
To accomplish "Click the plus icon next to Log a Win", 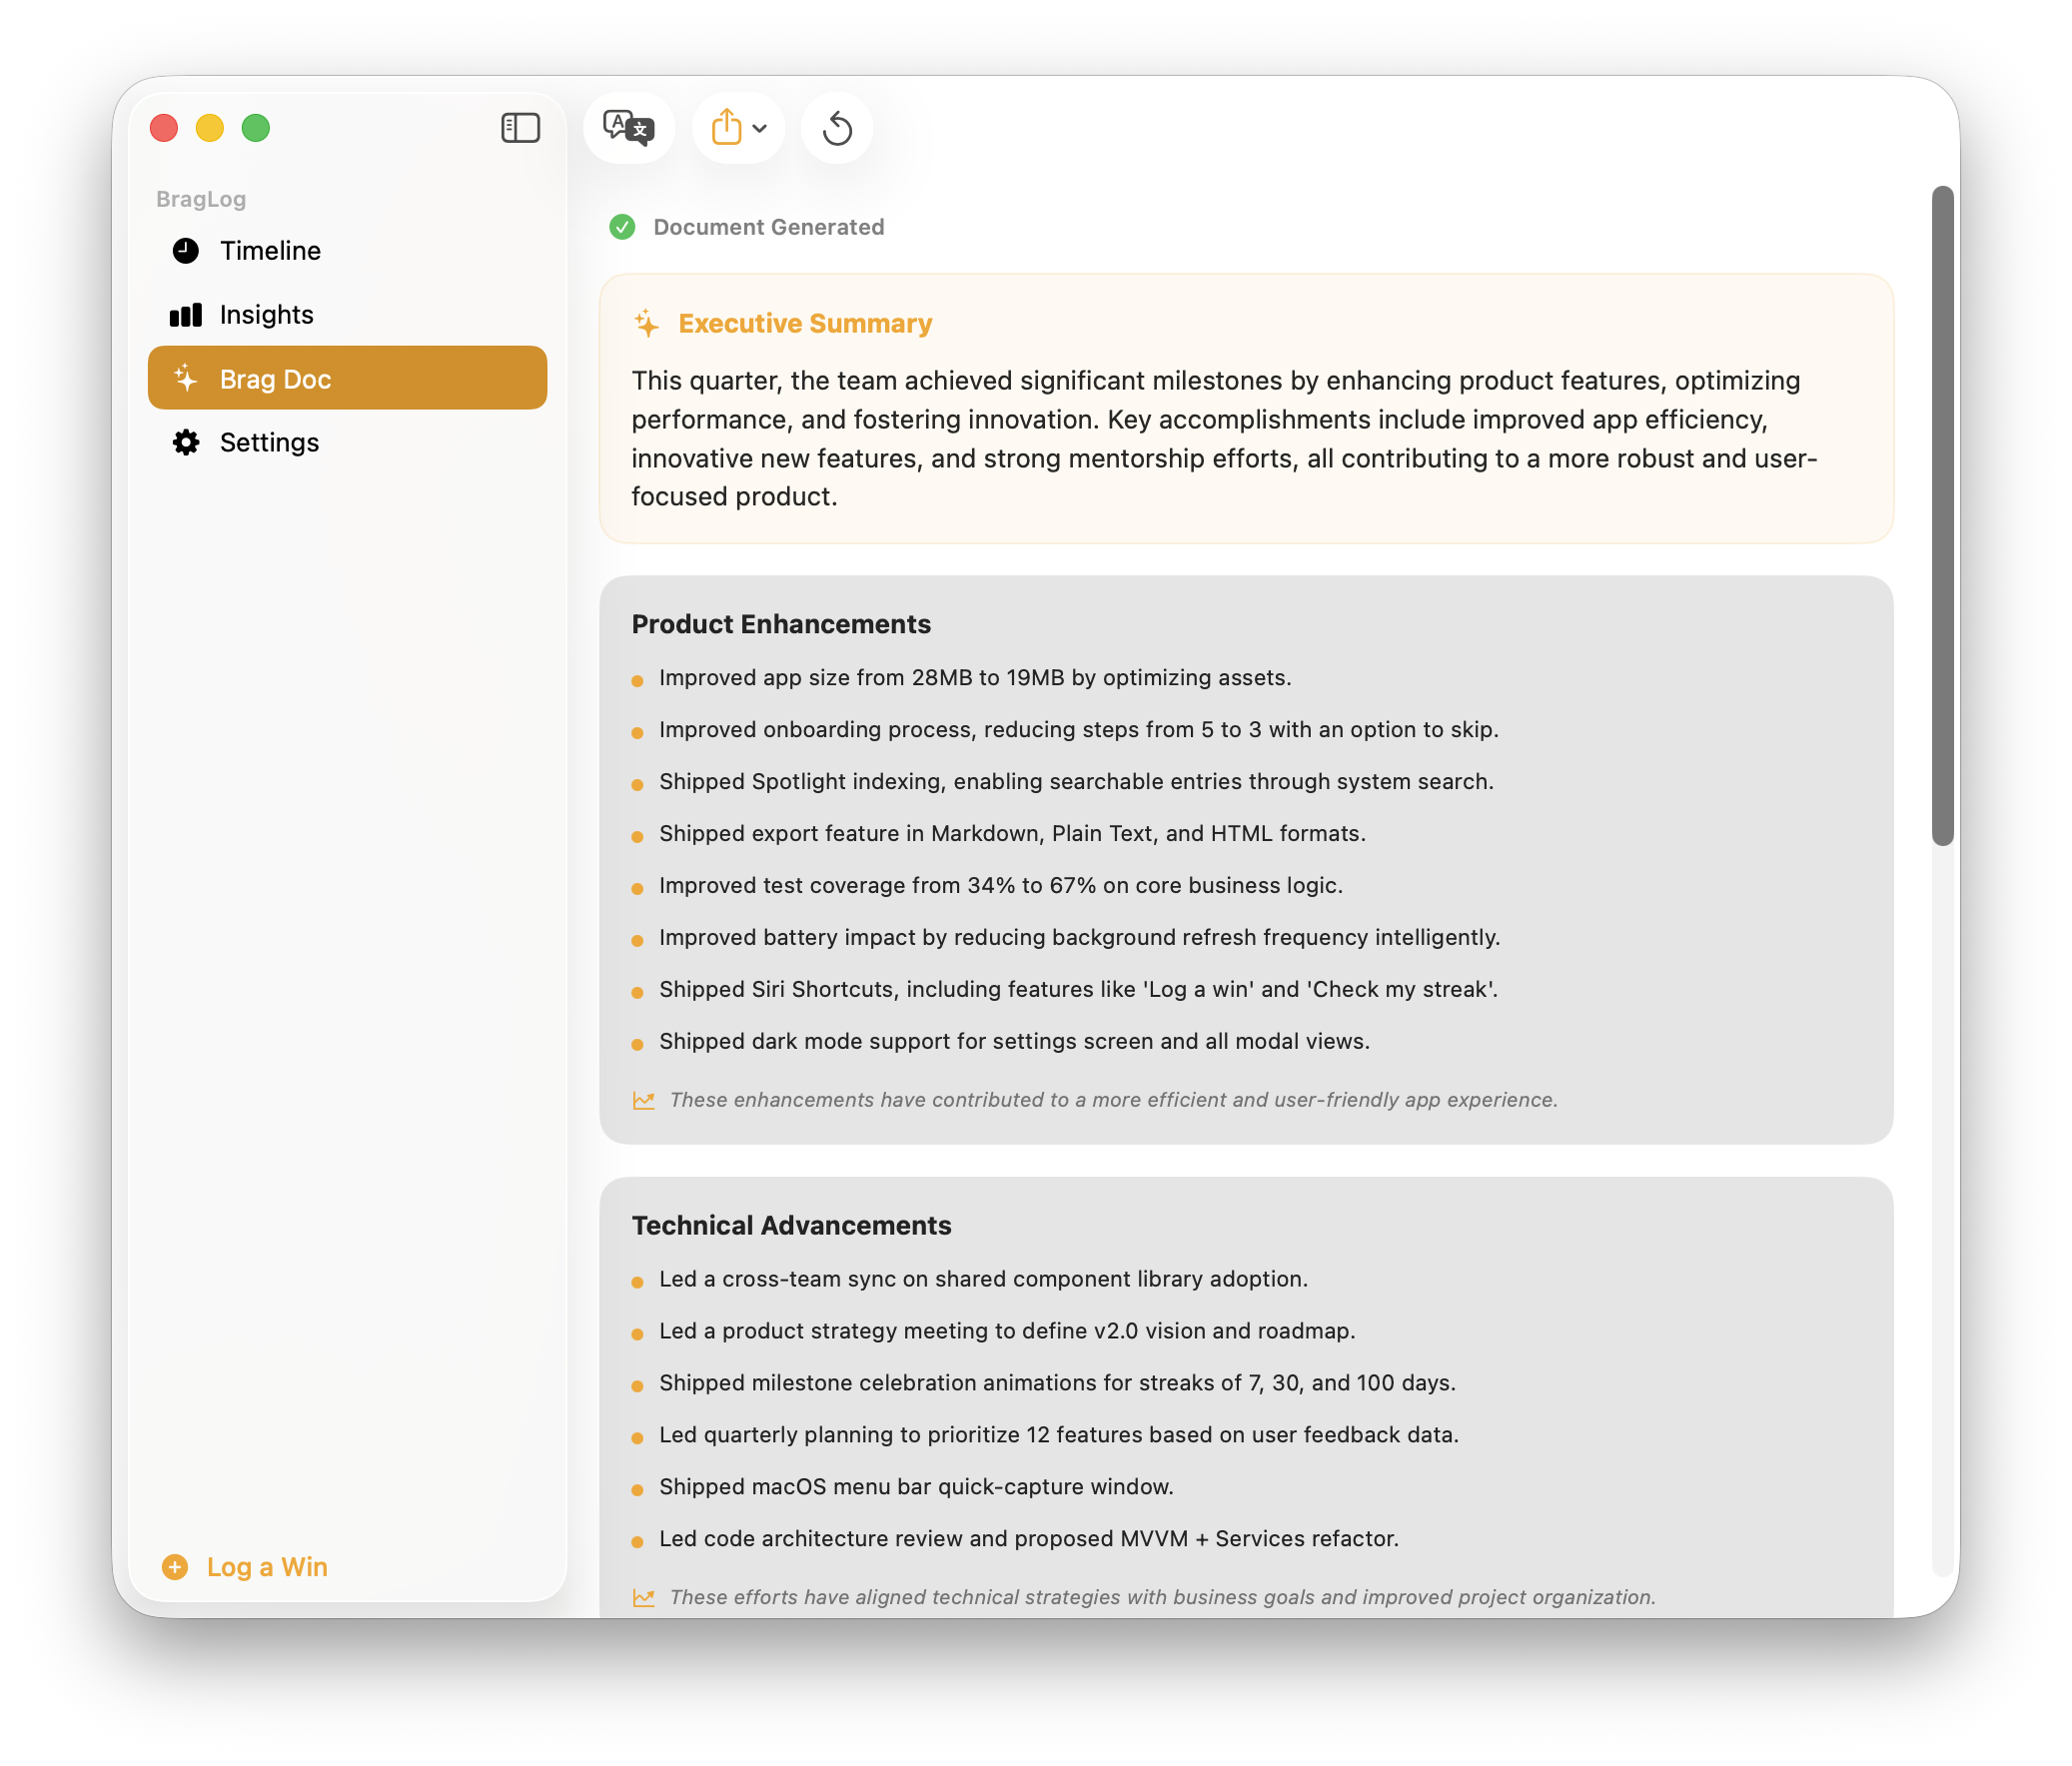I will 176,1567.
